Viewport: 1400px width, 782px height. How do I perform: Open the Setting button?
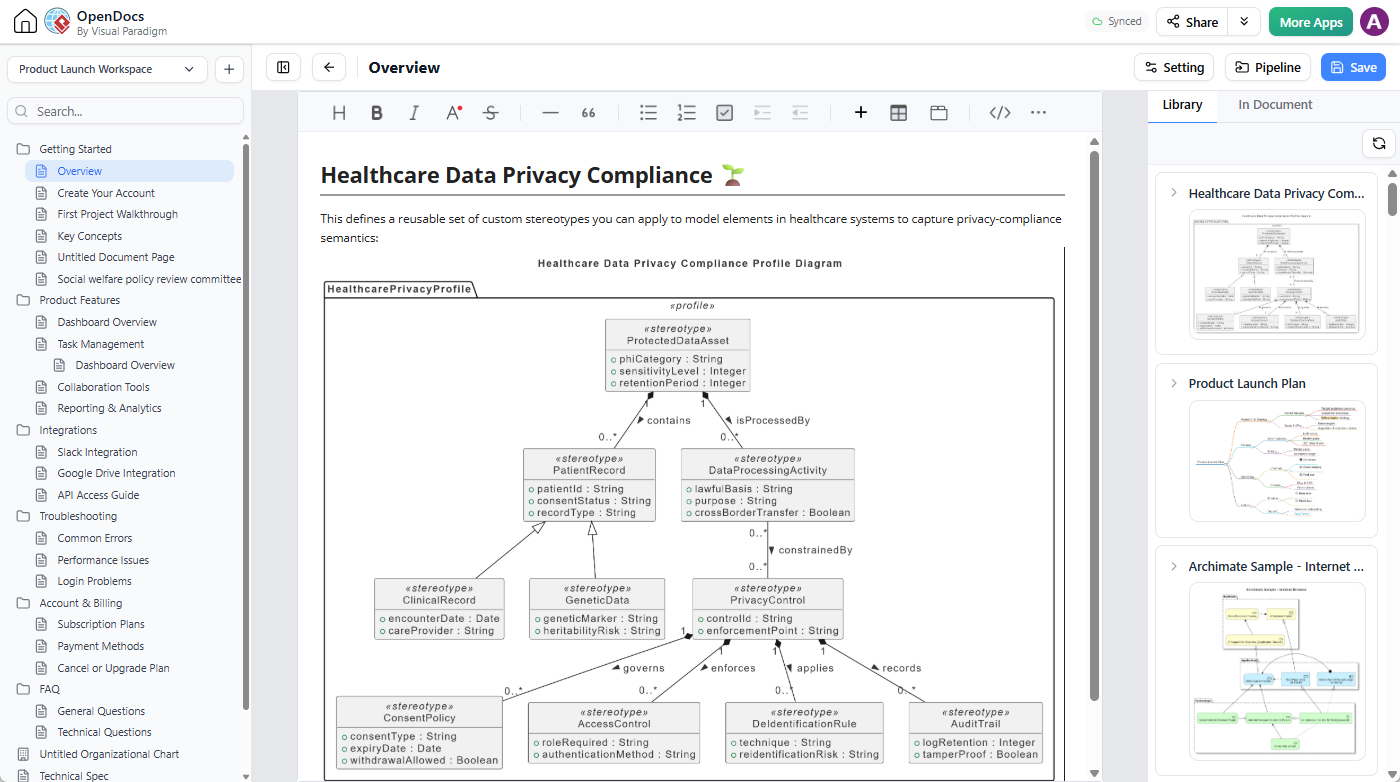(1174, 67)
